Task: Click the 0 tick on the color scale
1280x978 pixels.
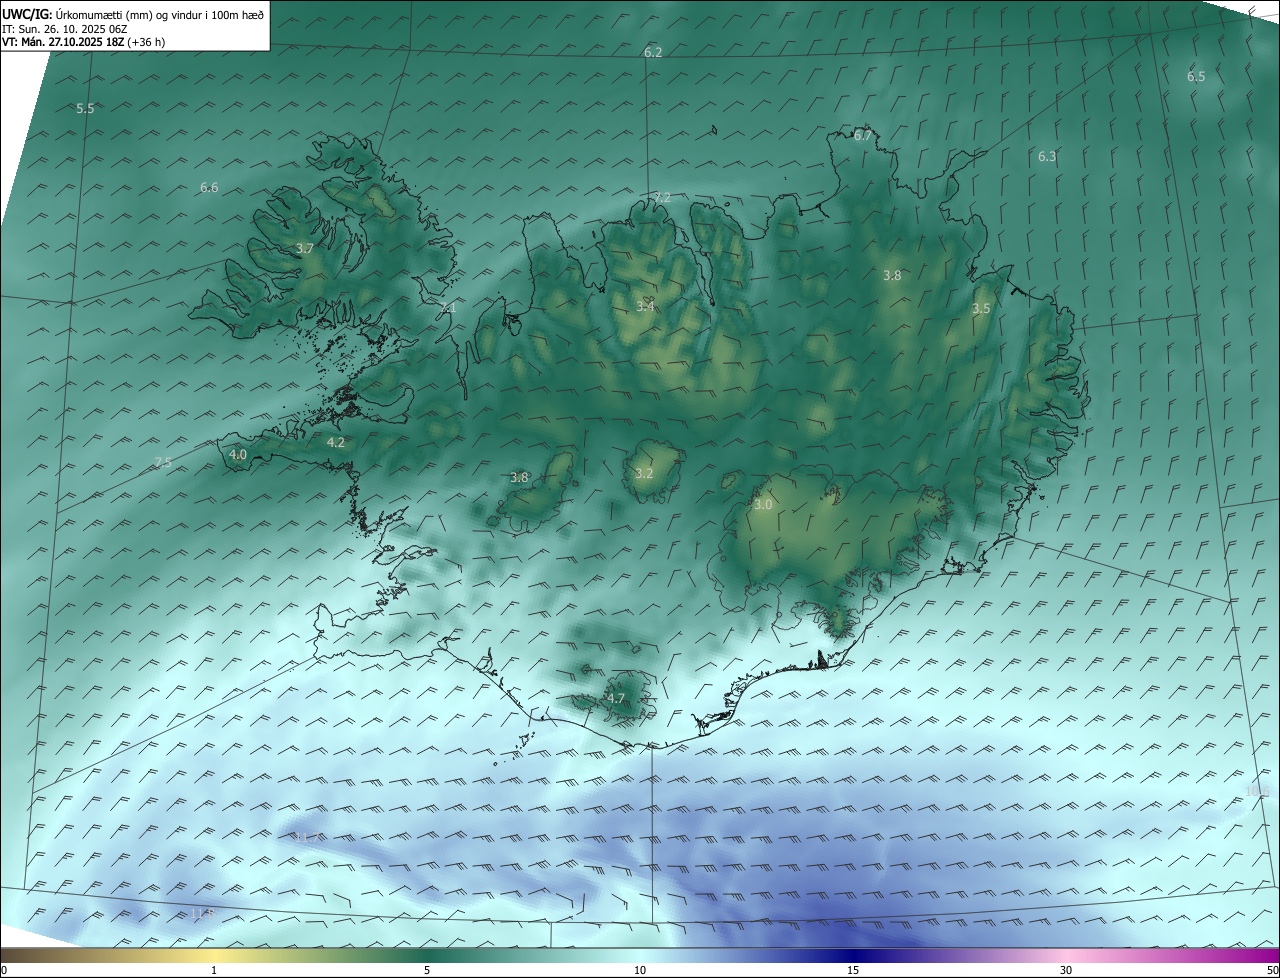Action: point(3,970)
